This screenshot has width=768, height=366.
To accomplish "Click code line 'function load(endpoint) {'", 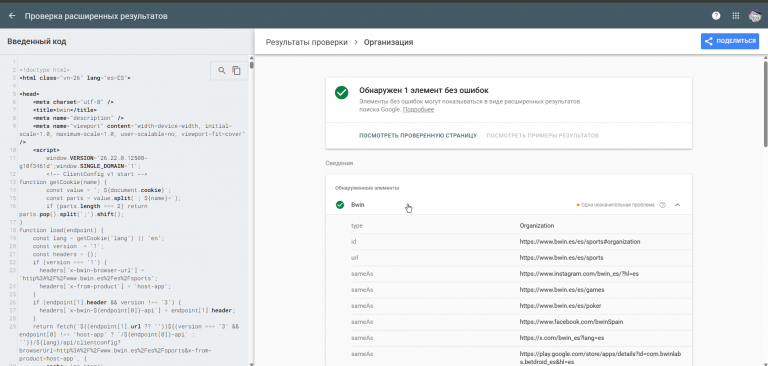I will coord(61,230).
